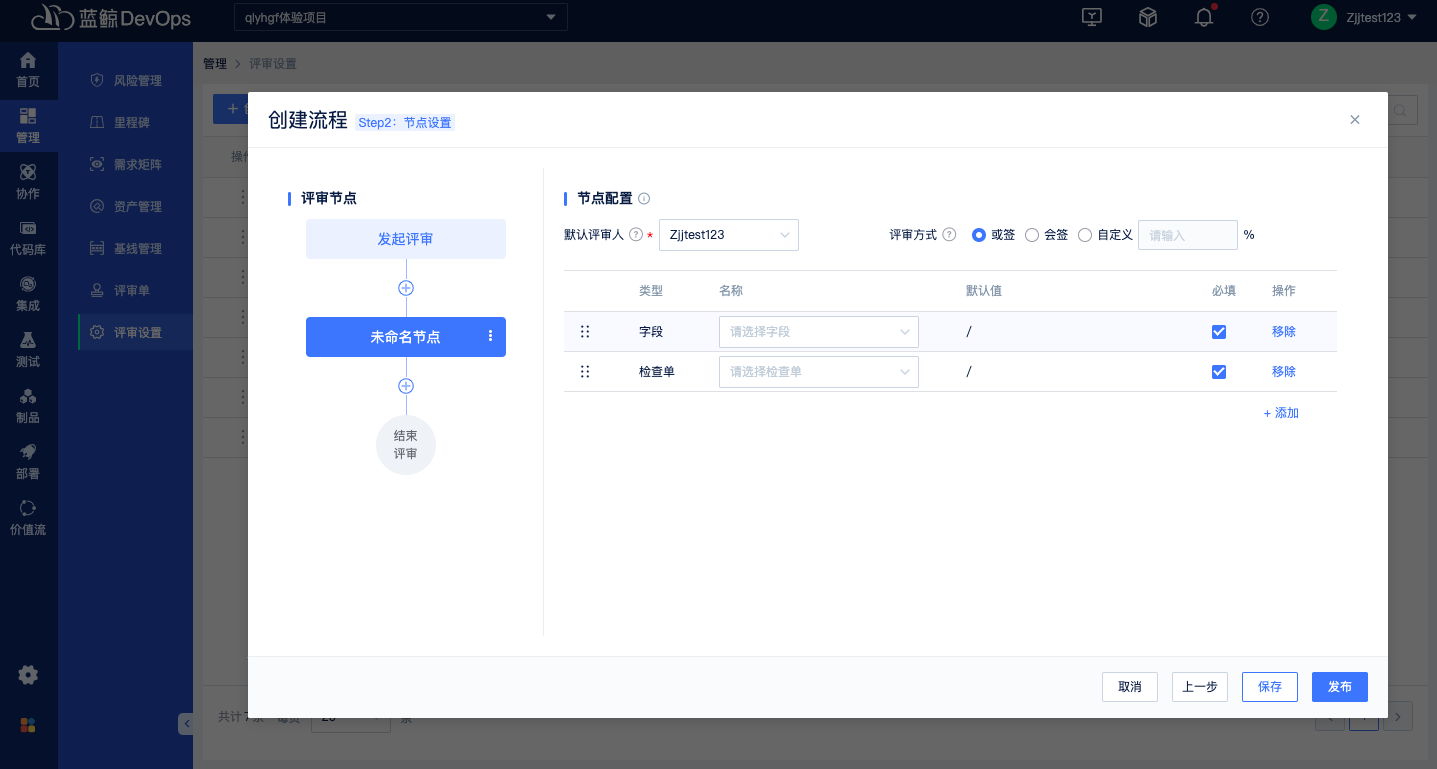Click 移除 link in the 字段 row
Viewport: 1437px width, 769px height.
point(1284,332)
